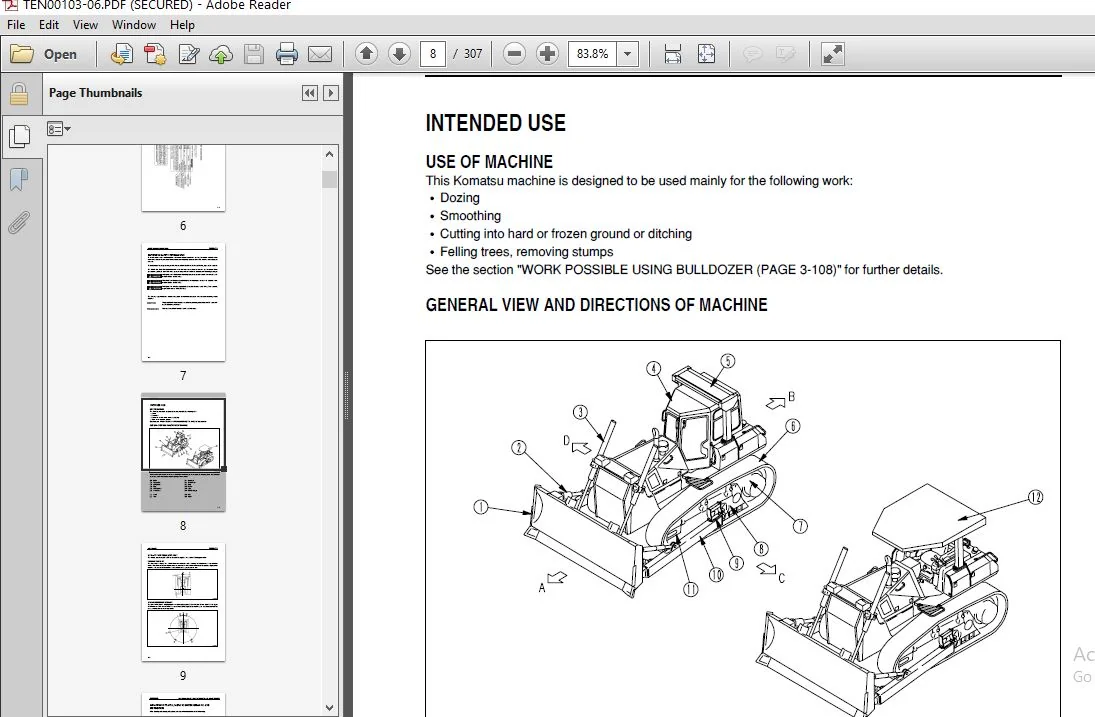Click thumbnail scrollbar up arrow
This screenshot has height=717, width=1095.
click(330, 154)
